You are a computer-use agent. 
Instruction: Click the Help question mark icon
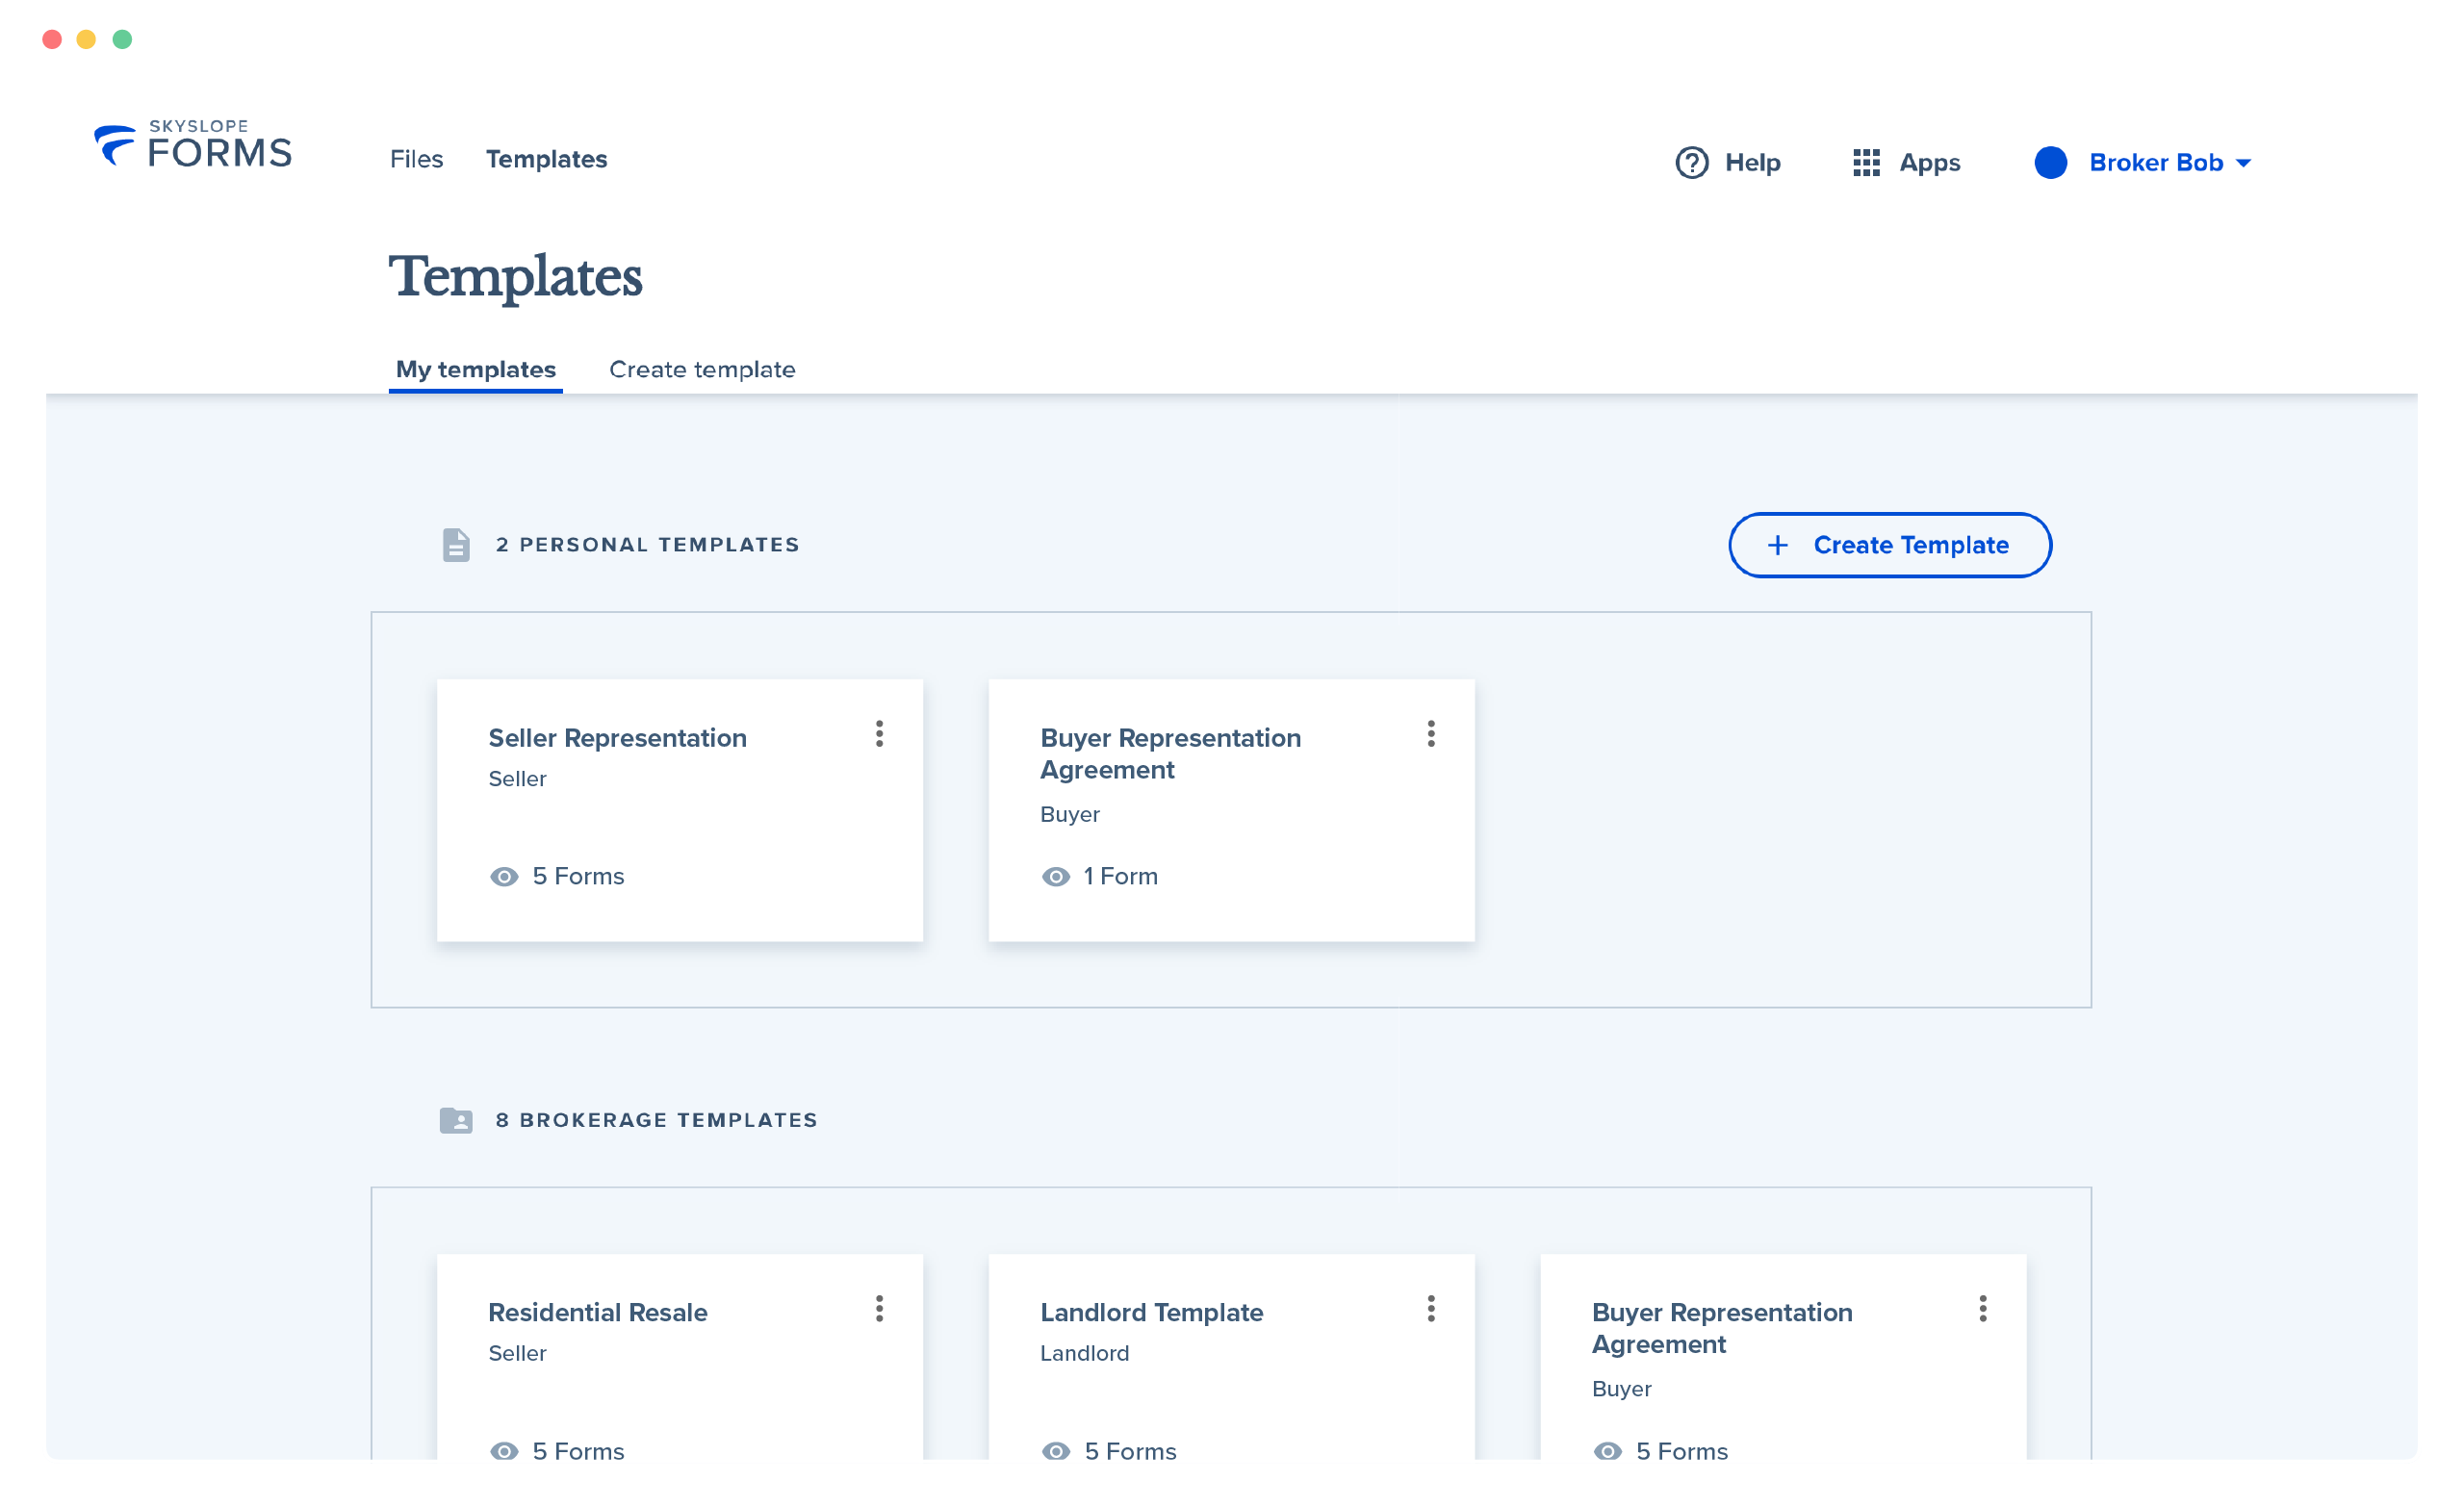pyautogui.click(x=1691, y=162)
